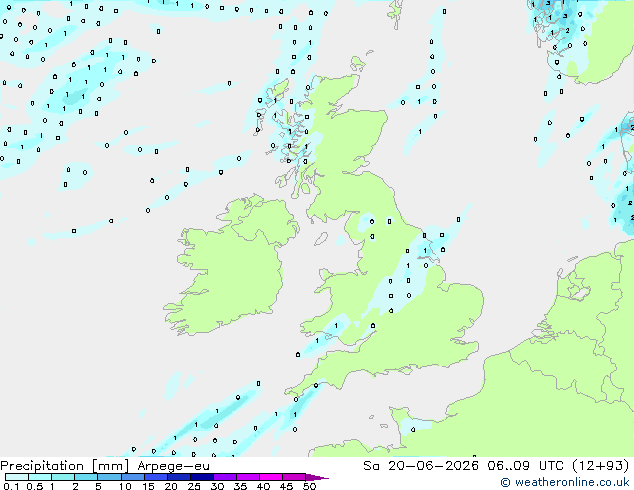
Task: Click the 35–40 mm violet legend swatch
Action: pyautogui.click(x=248, y=477)
